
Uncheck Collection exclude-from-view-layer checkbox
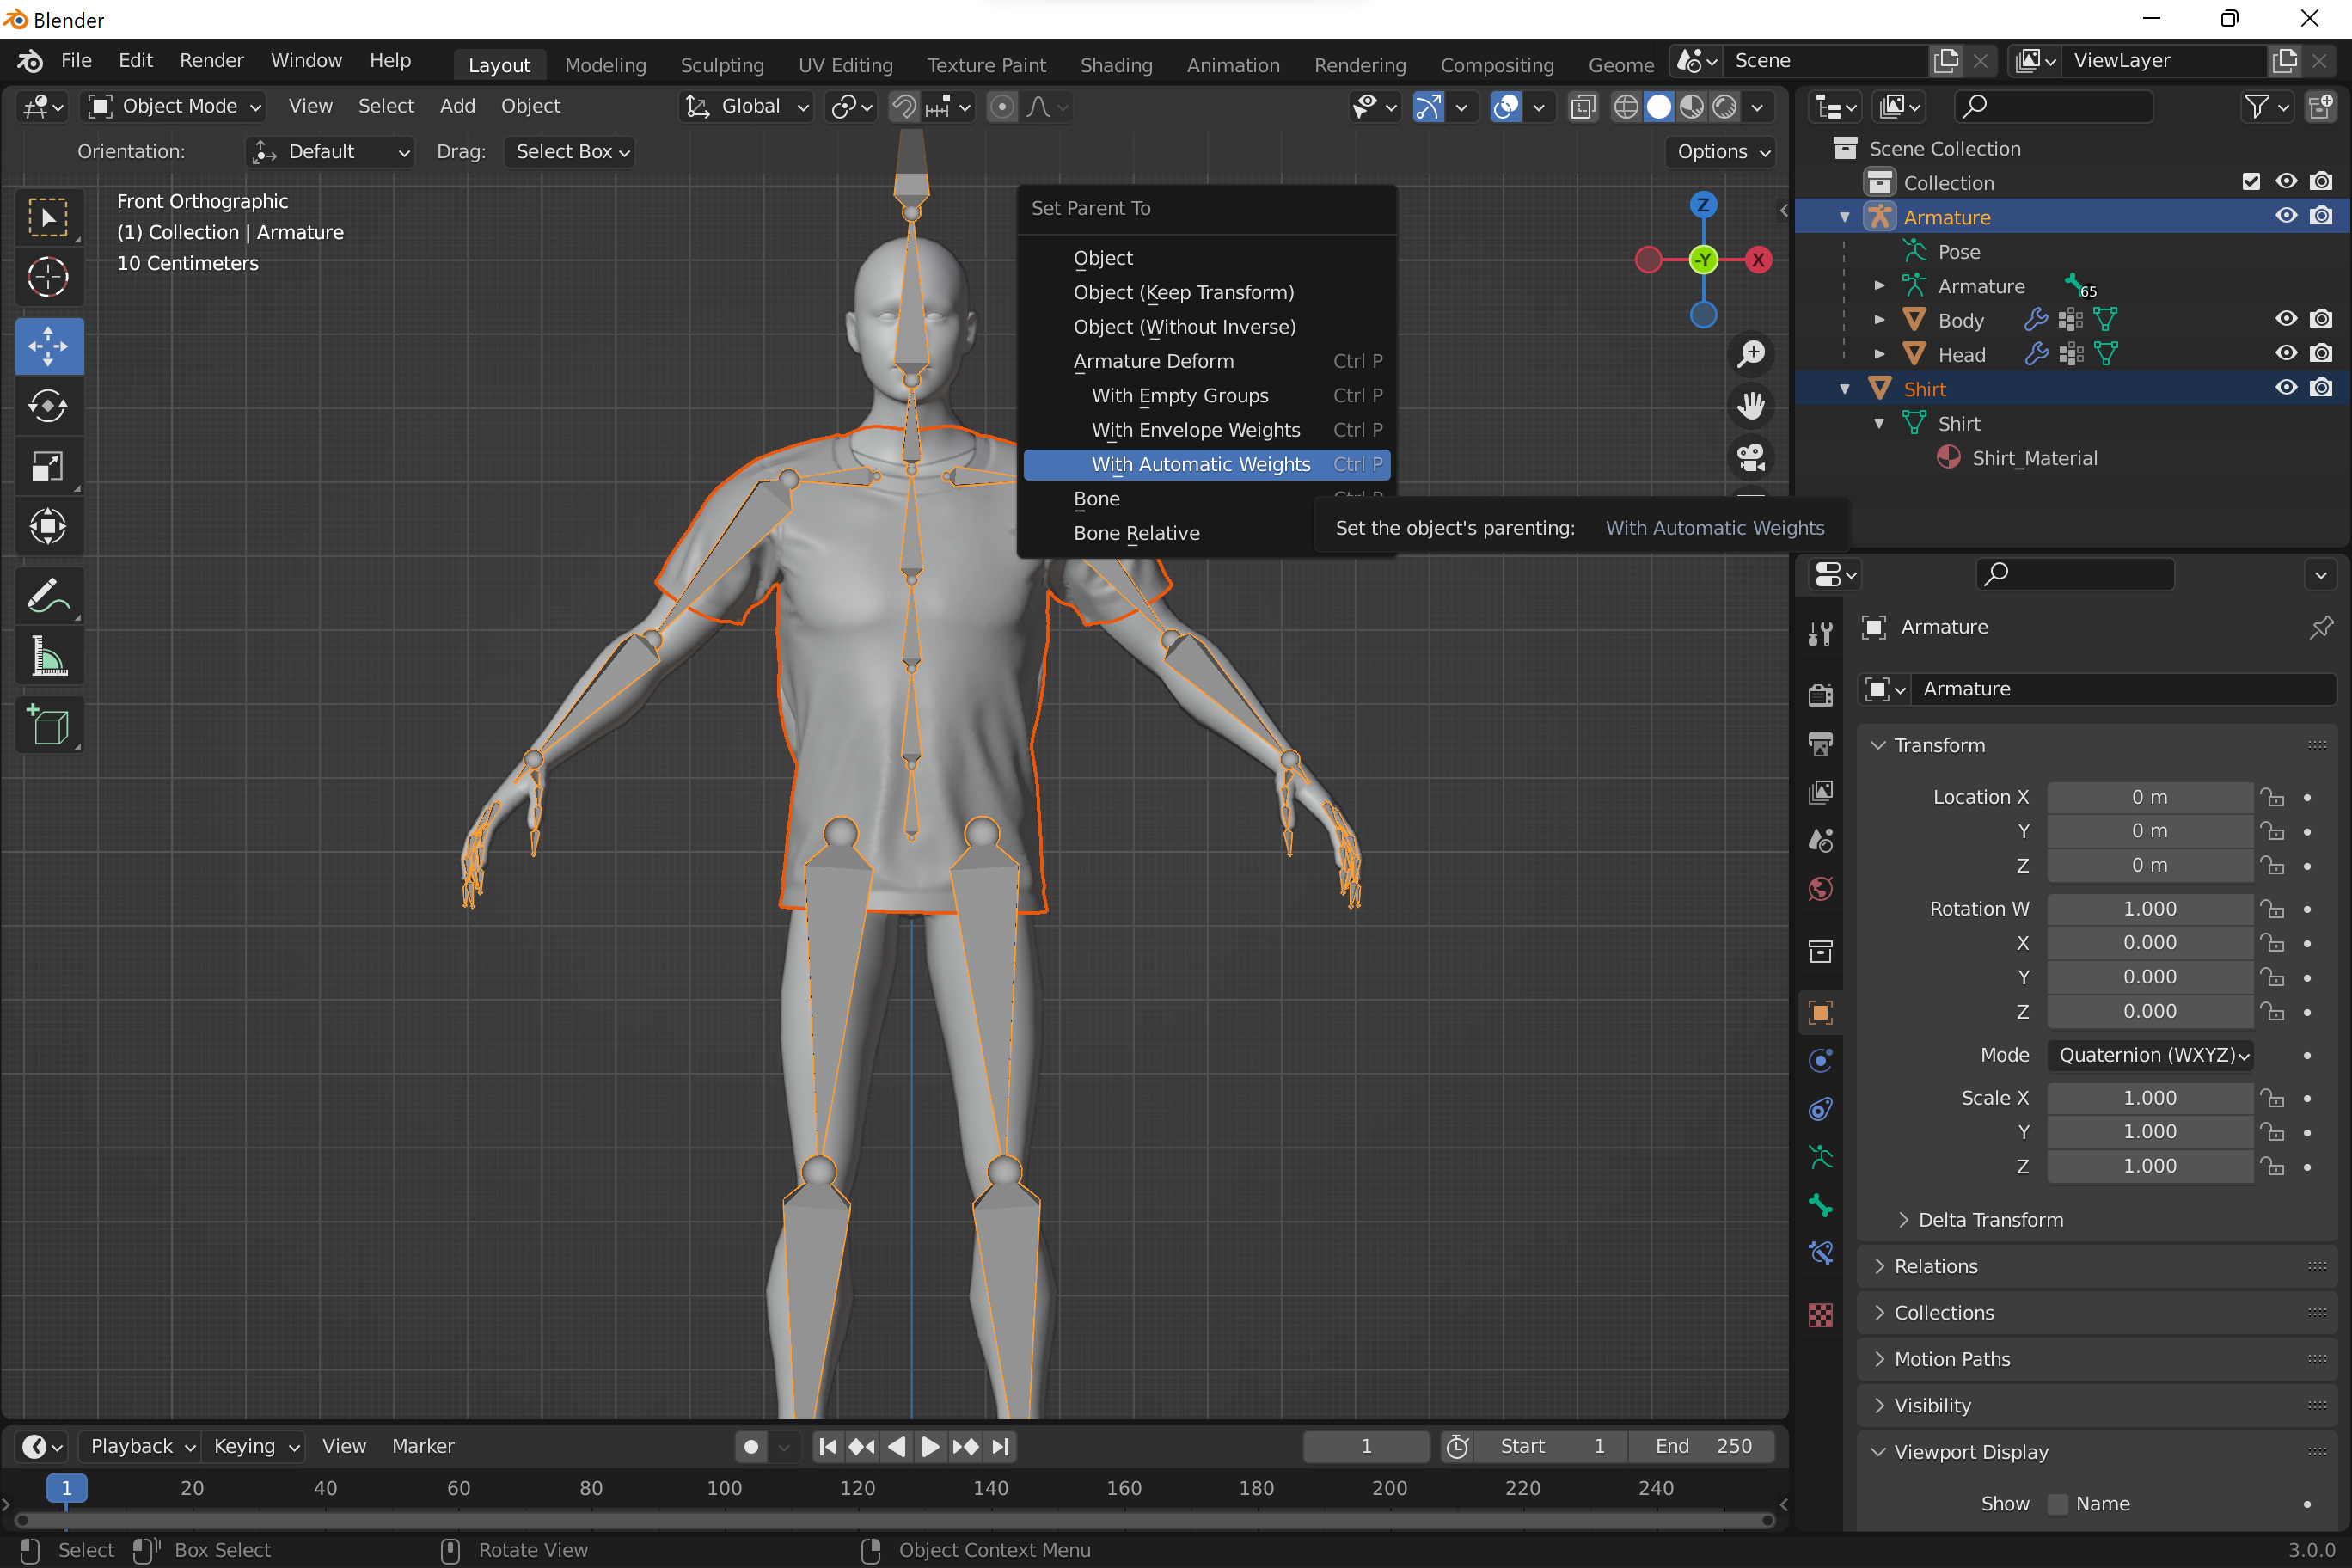click(2251, 181)
